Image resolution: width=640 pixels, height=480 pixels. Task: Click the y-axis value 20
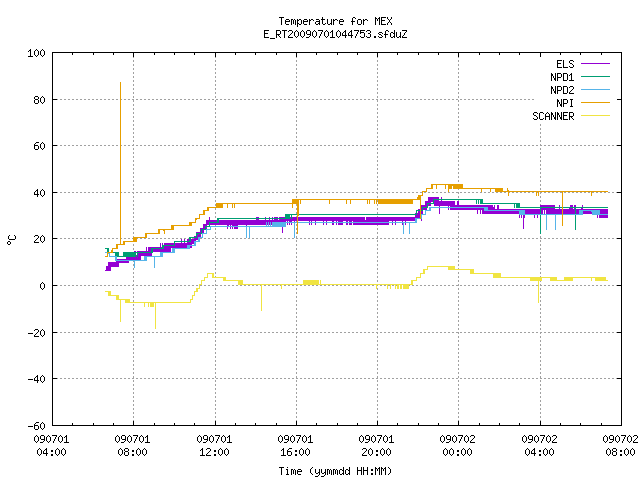coord(39,239)
